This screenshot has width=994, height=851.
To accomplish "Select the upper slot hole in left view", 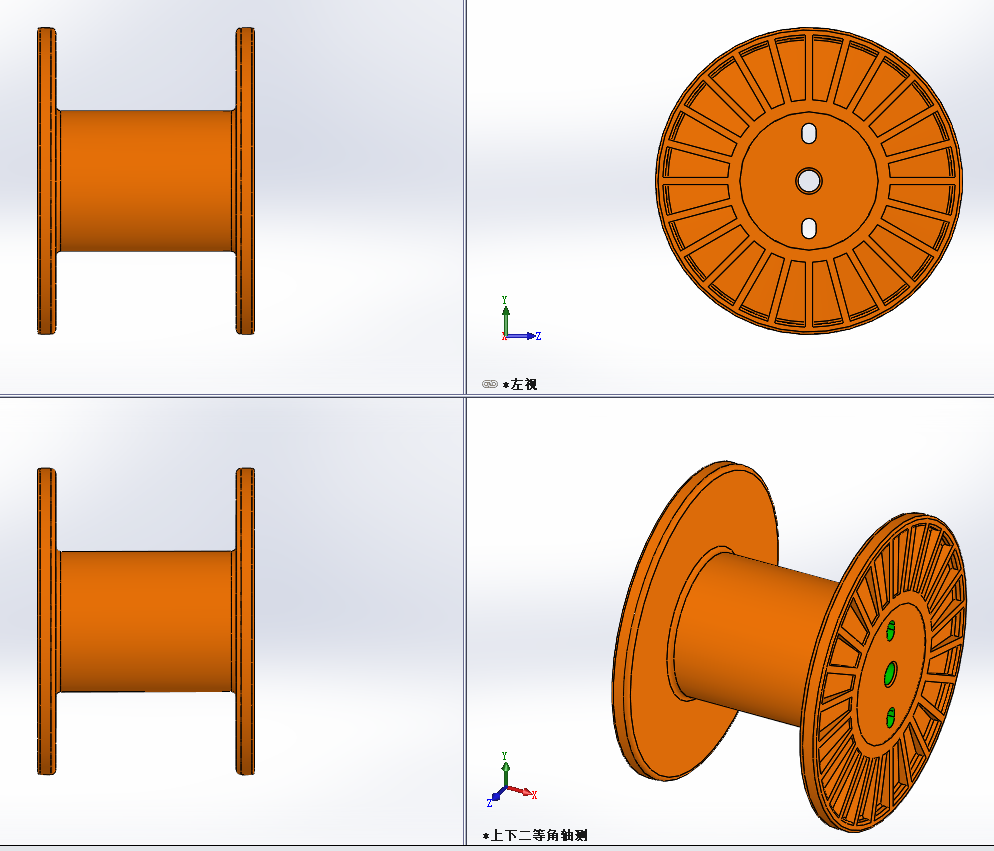I will point(808,134).
